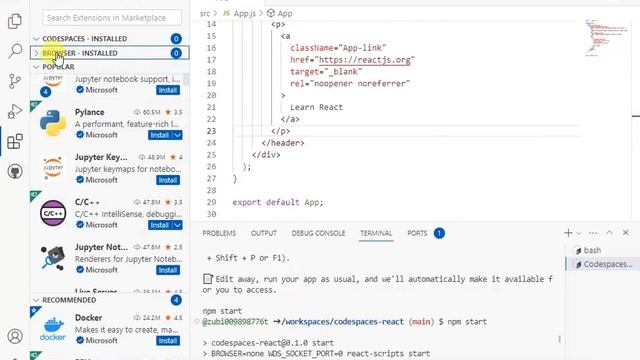Click the src breadcrumb folder
Screen dimensions: 640x360
tap(205, 13)
